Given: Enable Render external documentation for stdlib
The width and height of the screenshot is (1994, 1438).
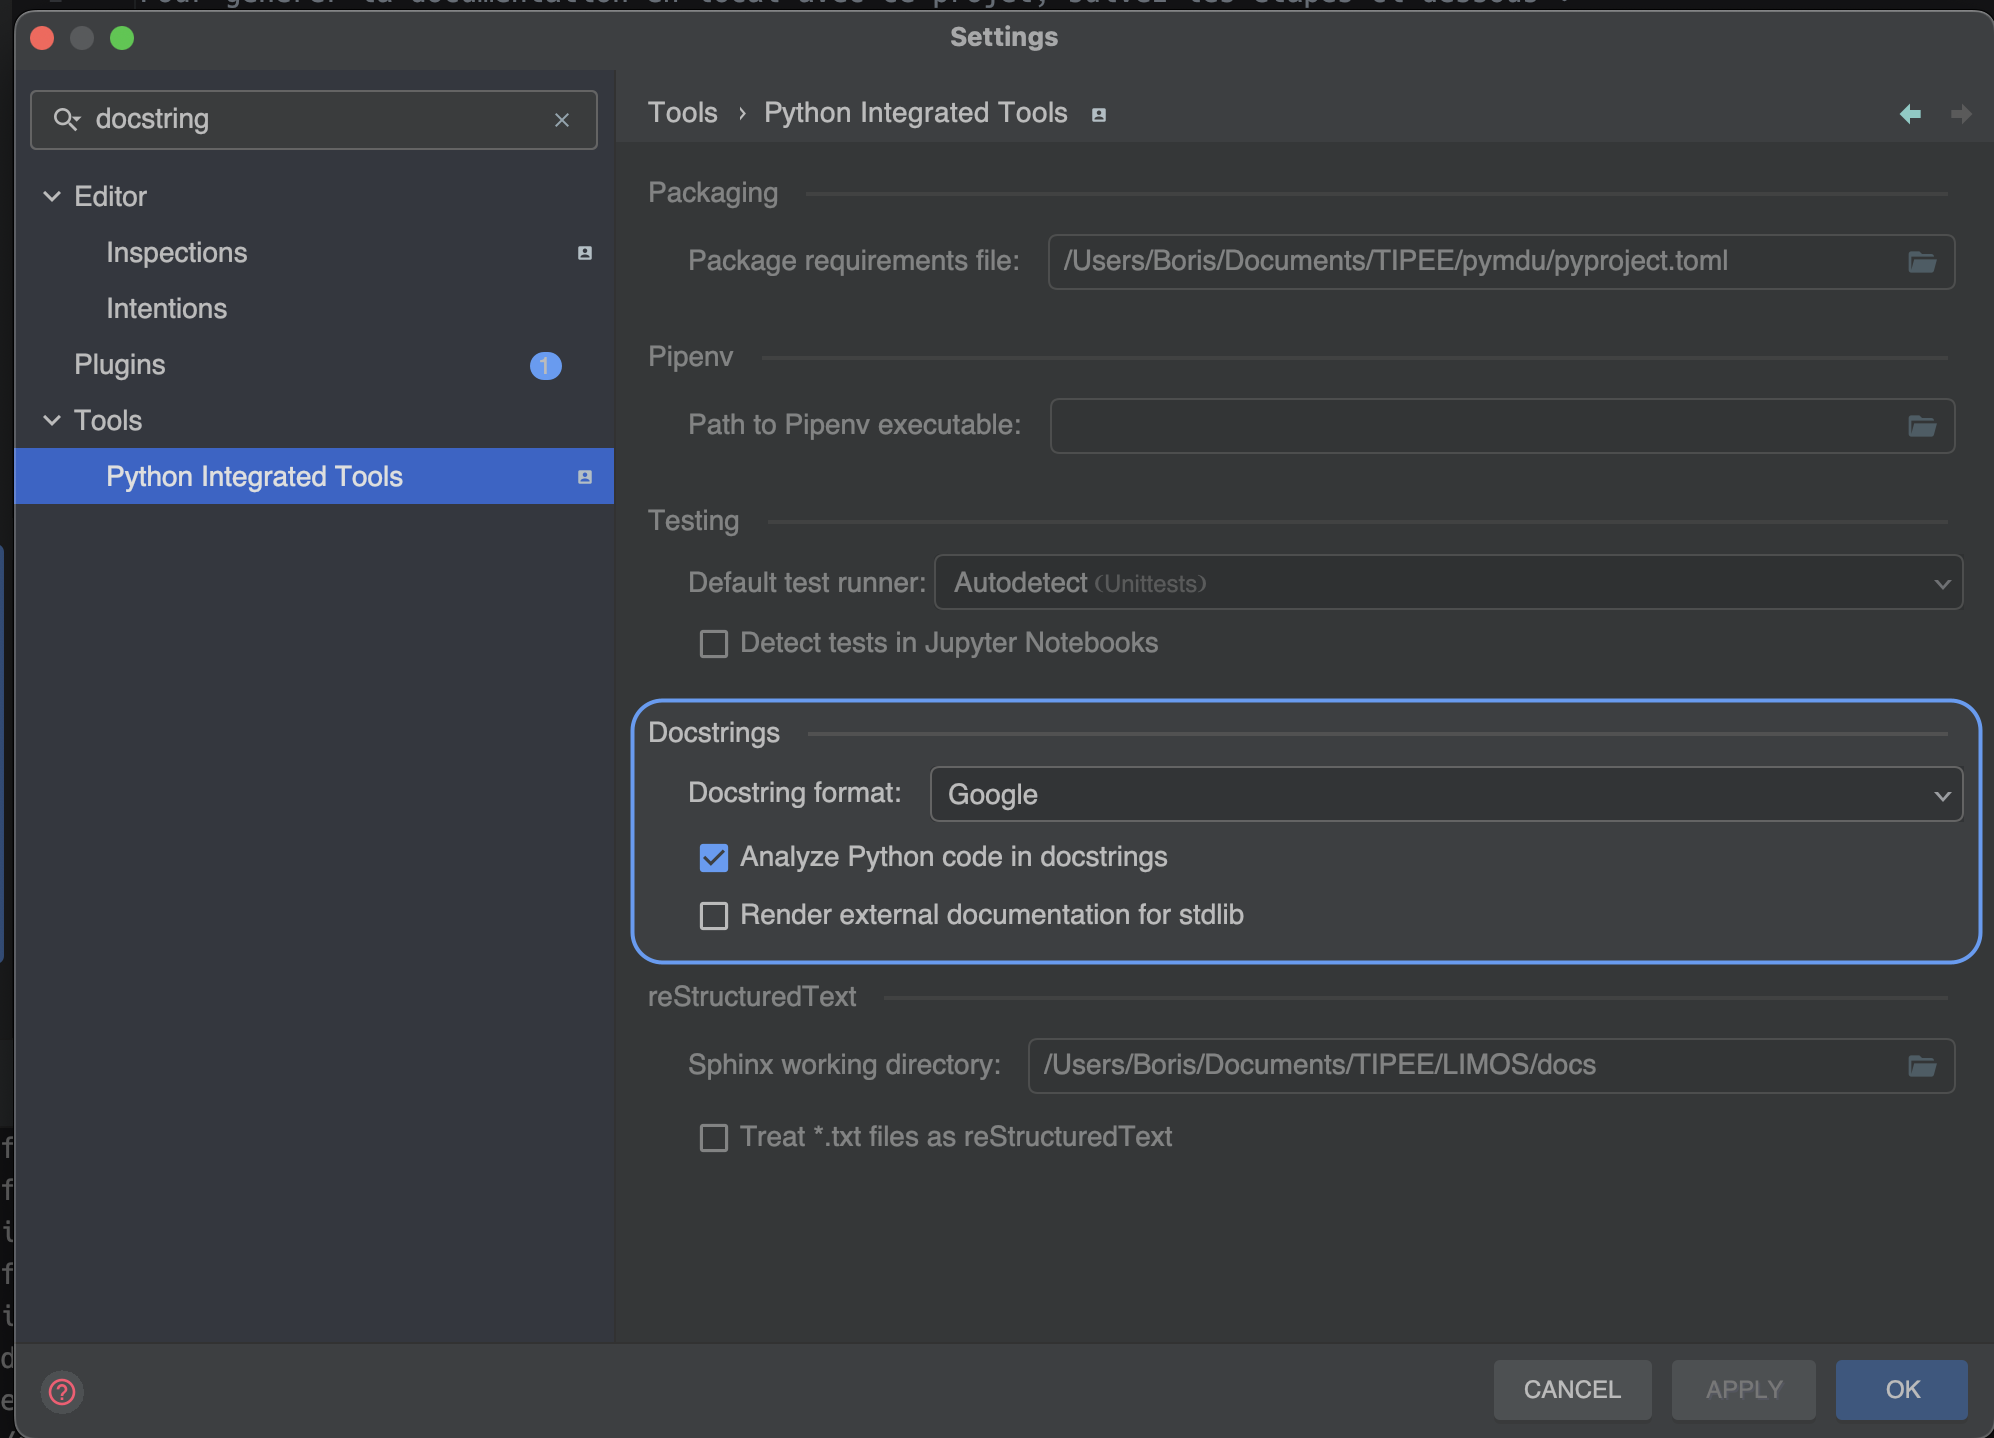Looking at the screenshot, I should (714, 915).
